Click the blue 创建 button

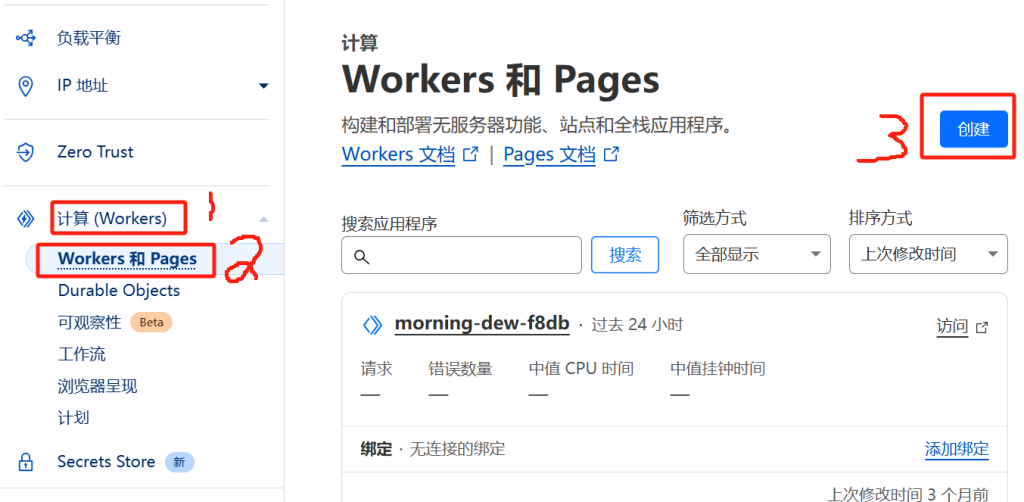[974, 129]
